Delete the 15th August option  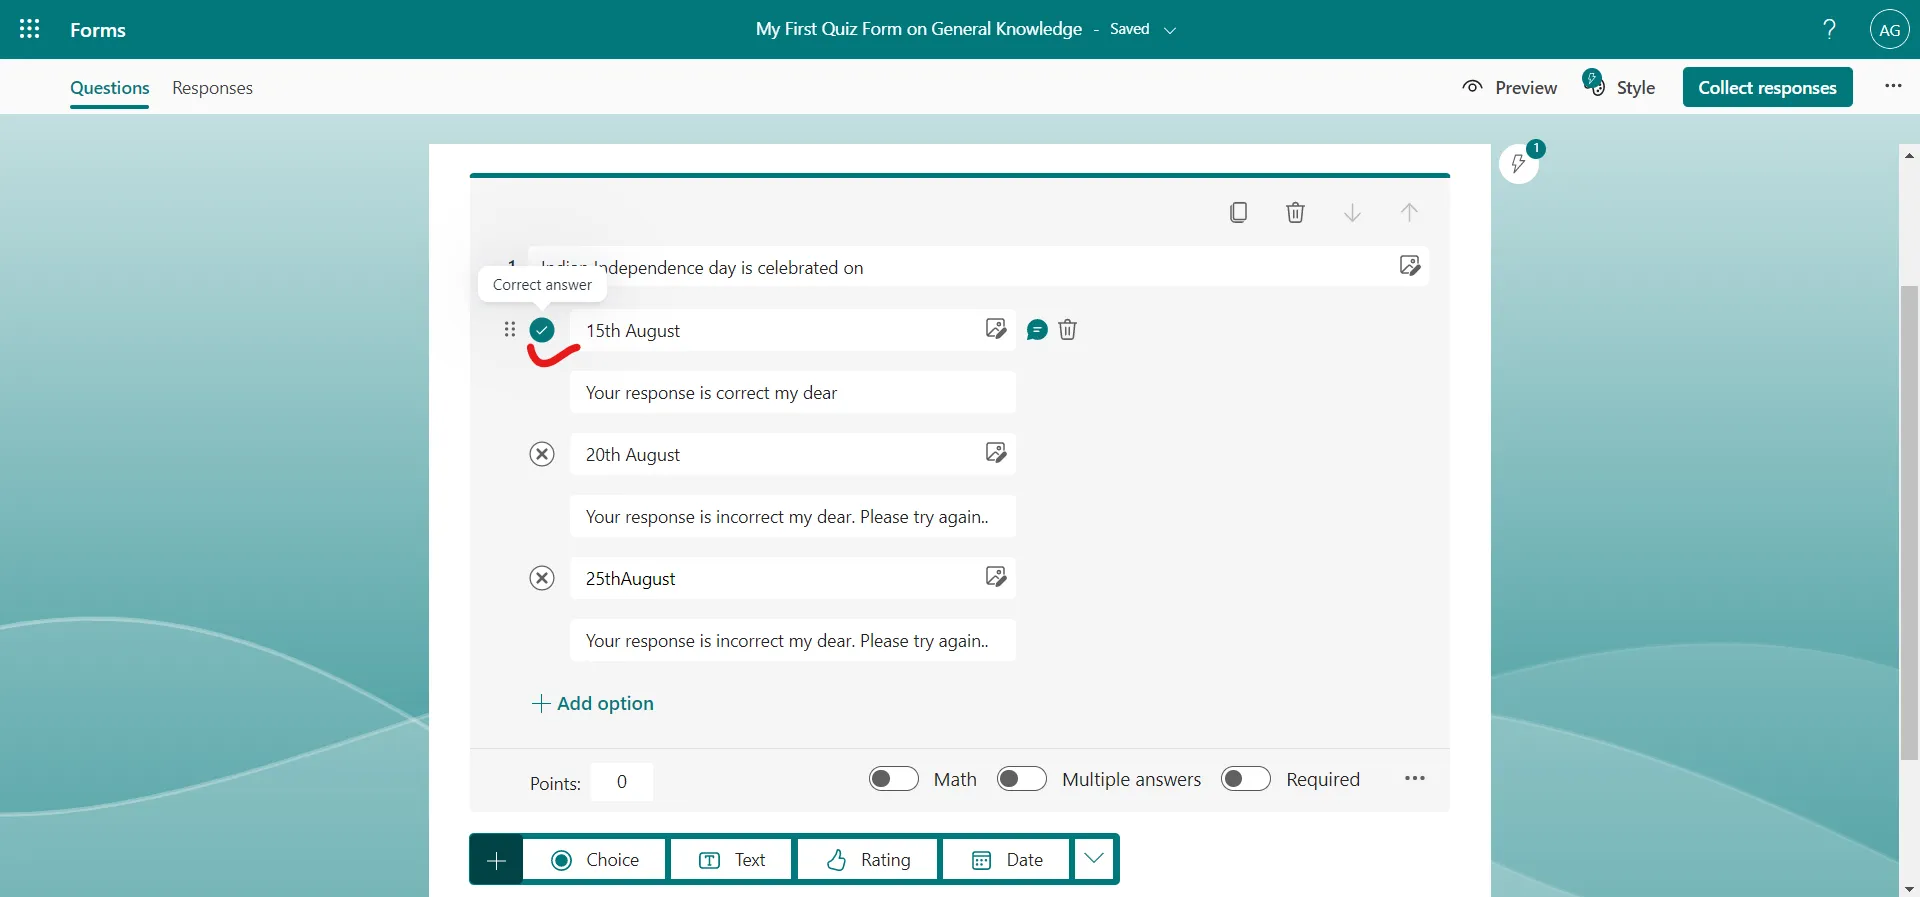click(1067, 330)
